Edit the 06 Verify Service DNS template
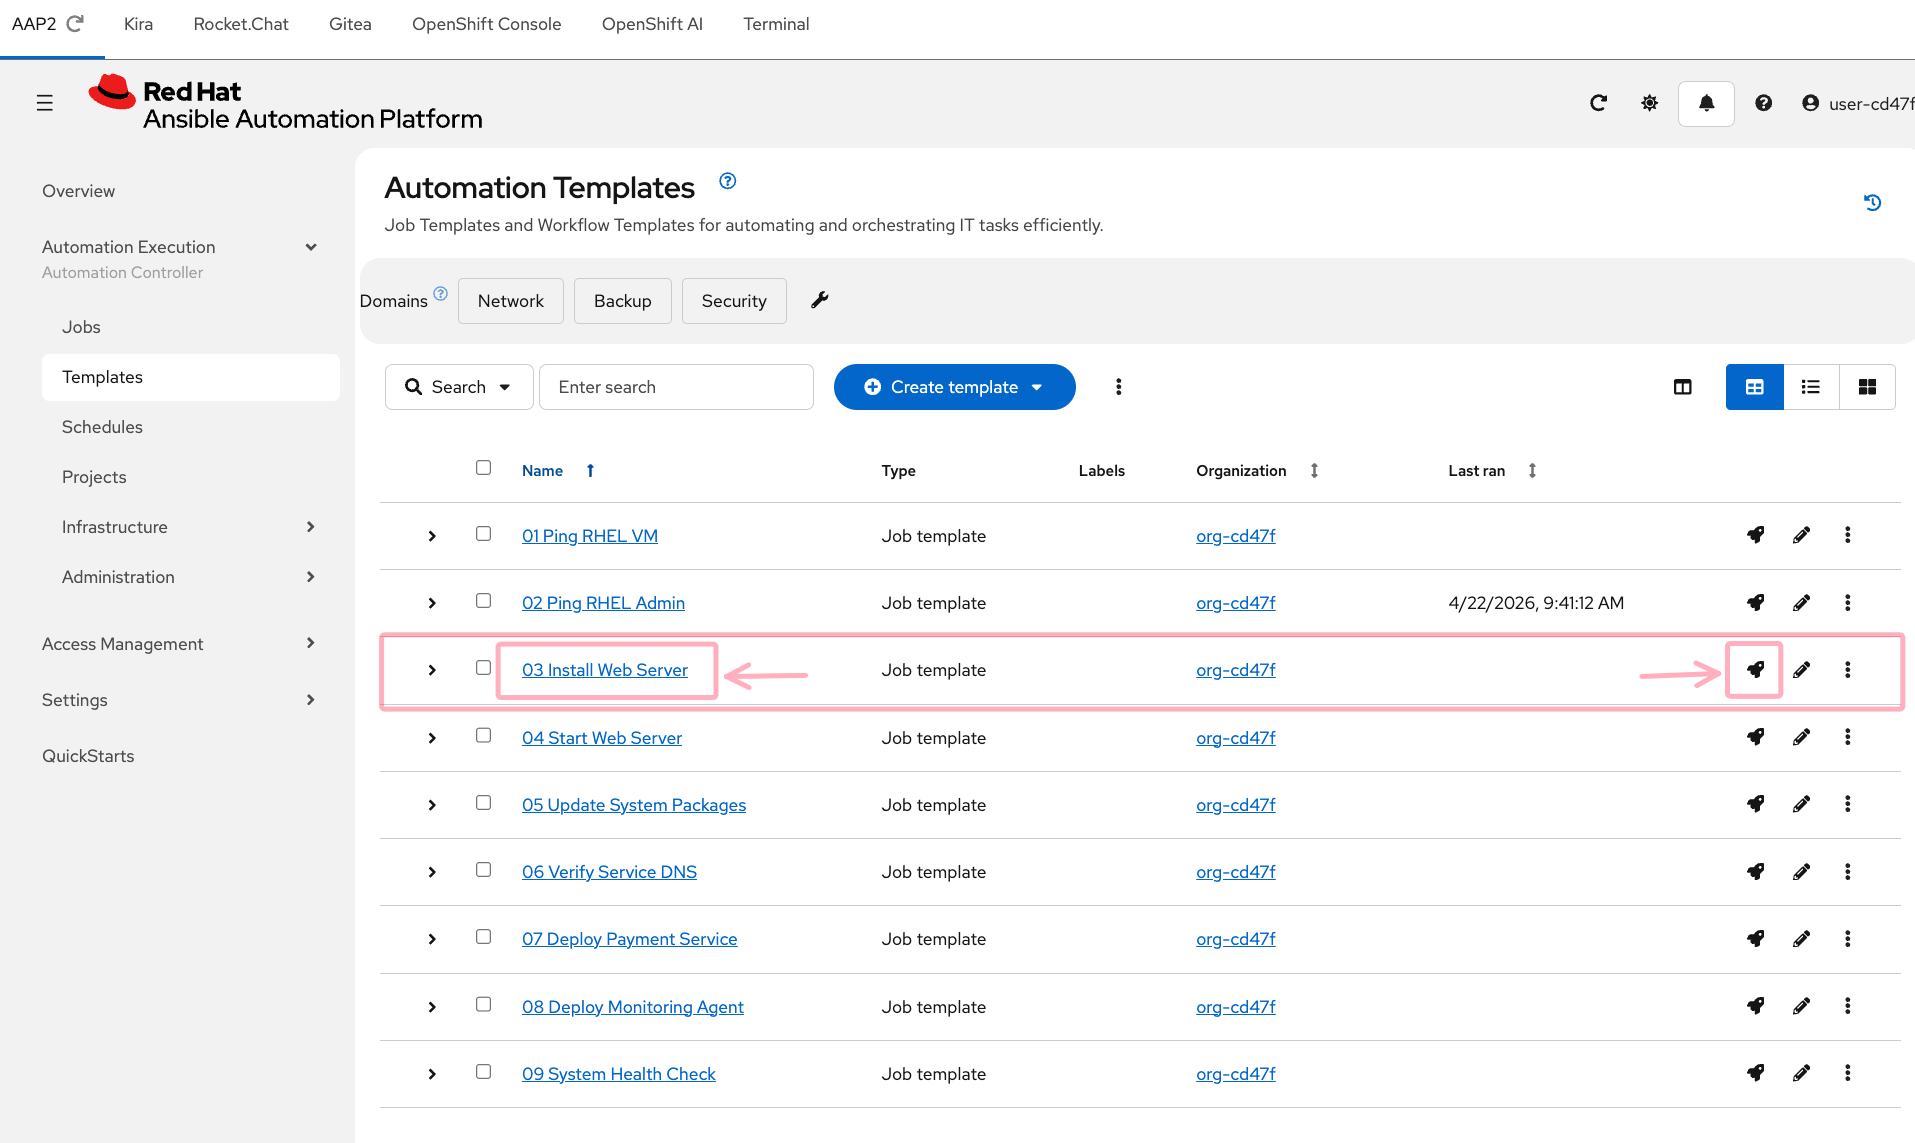This screenshot has height=1143, width=1915. (x=1801, y=871)
